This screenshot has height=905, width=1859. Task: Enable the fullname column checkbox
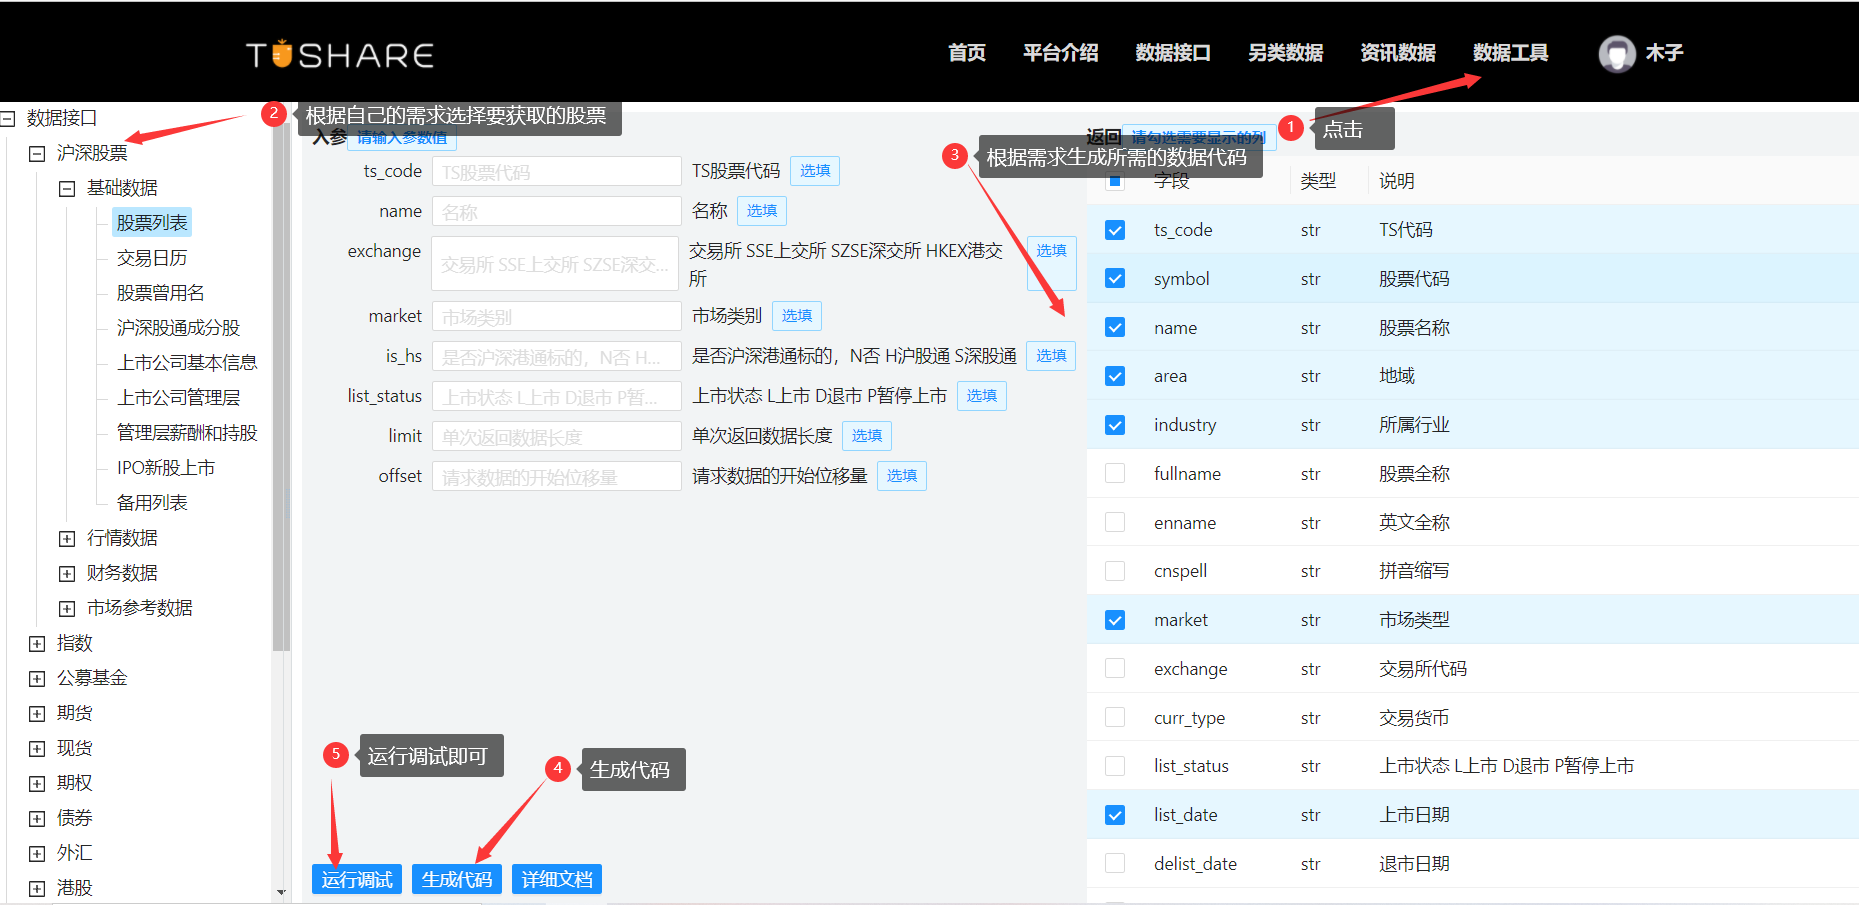tap(1114, 473)
